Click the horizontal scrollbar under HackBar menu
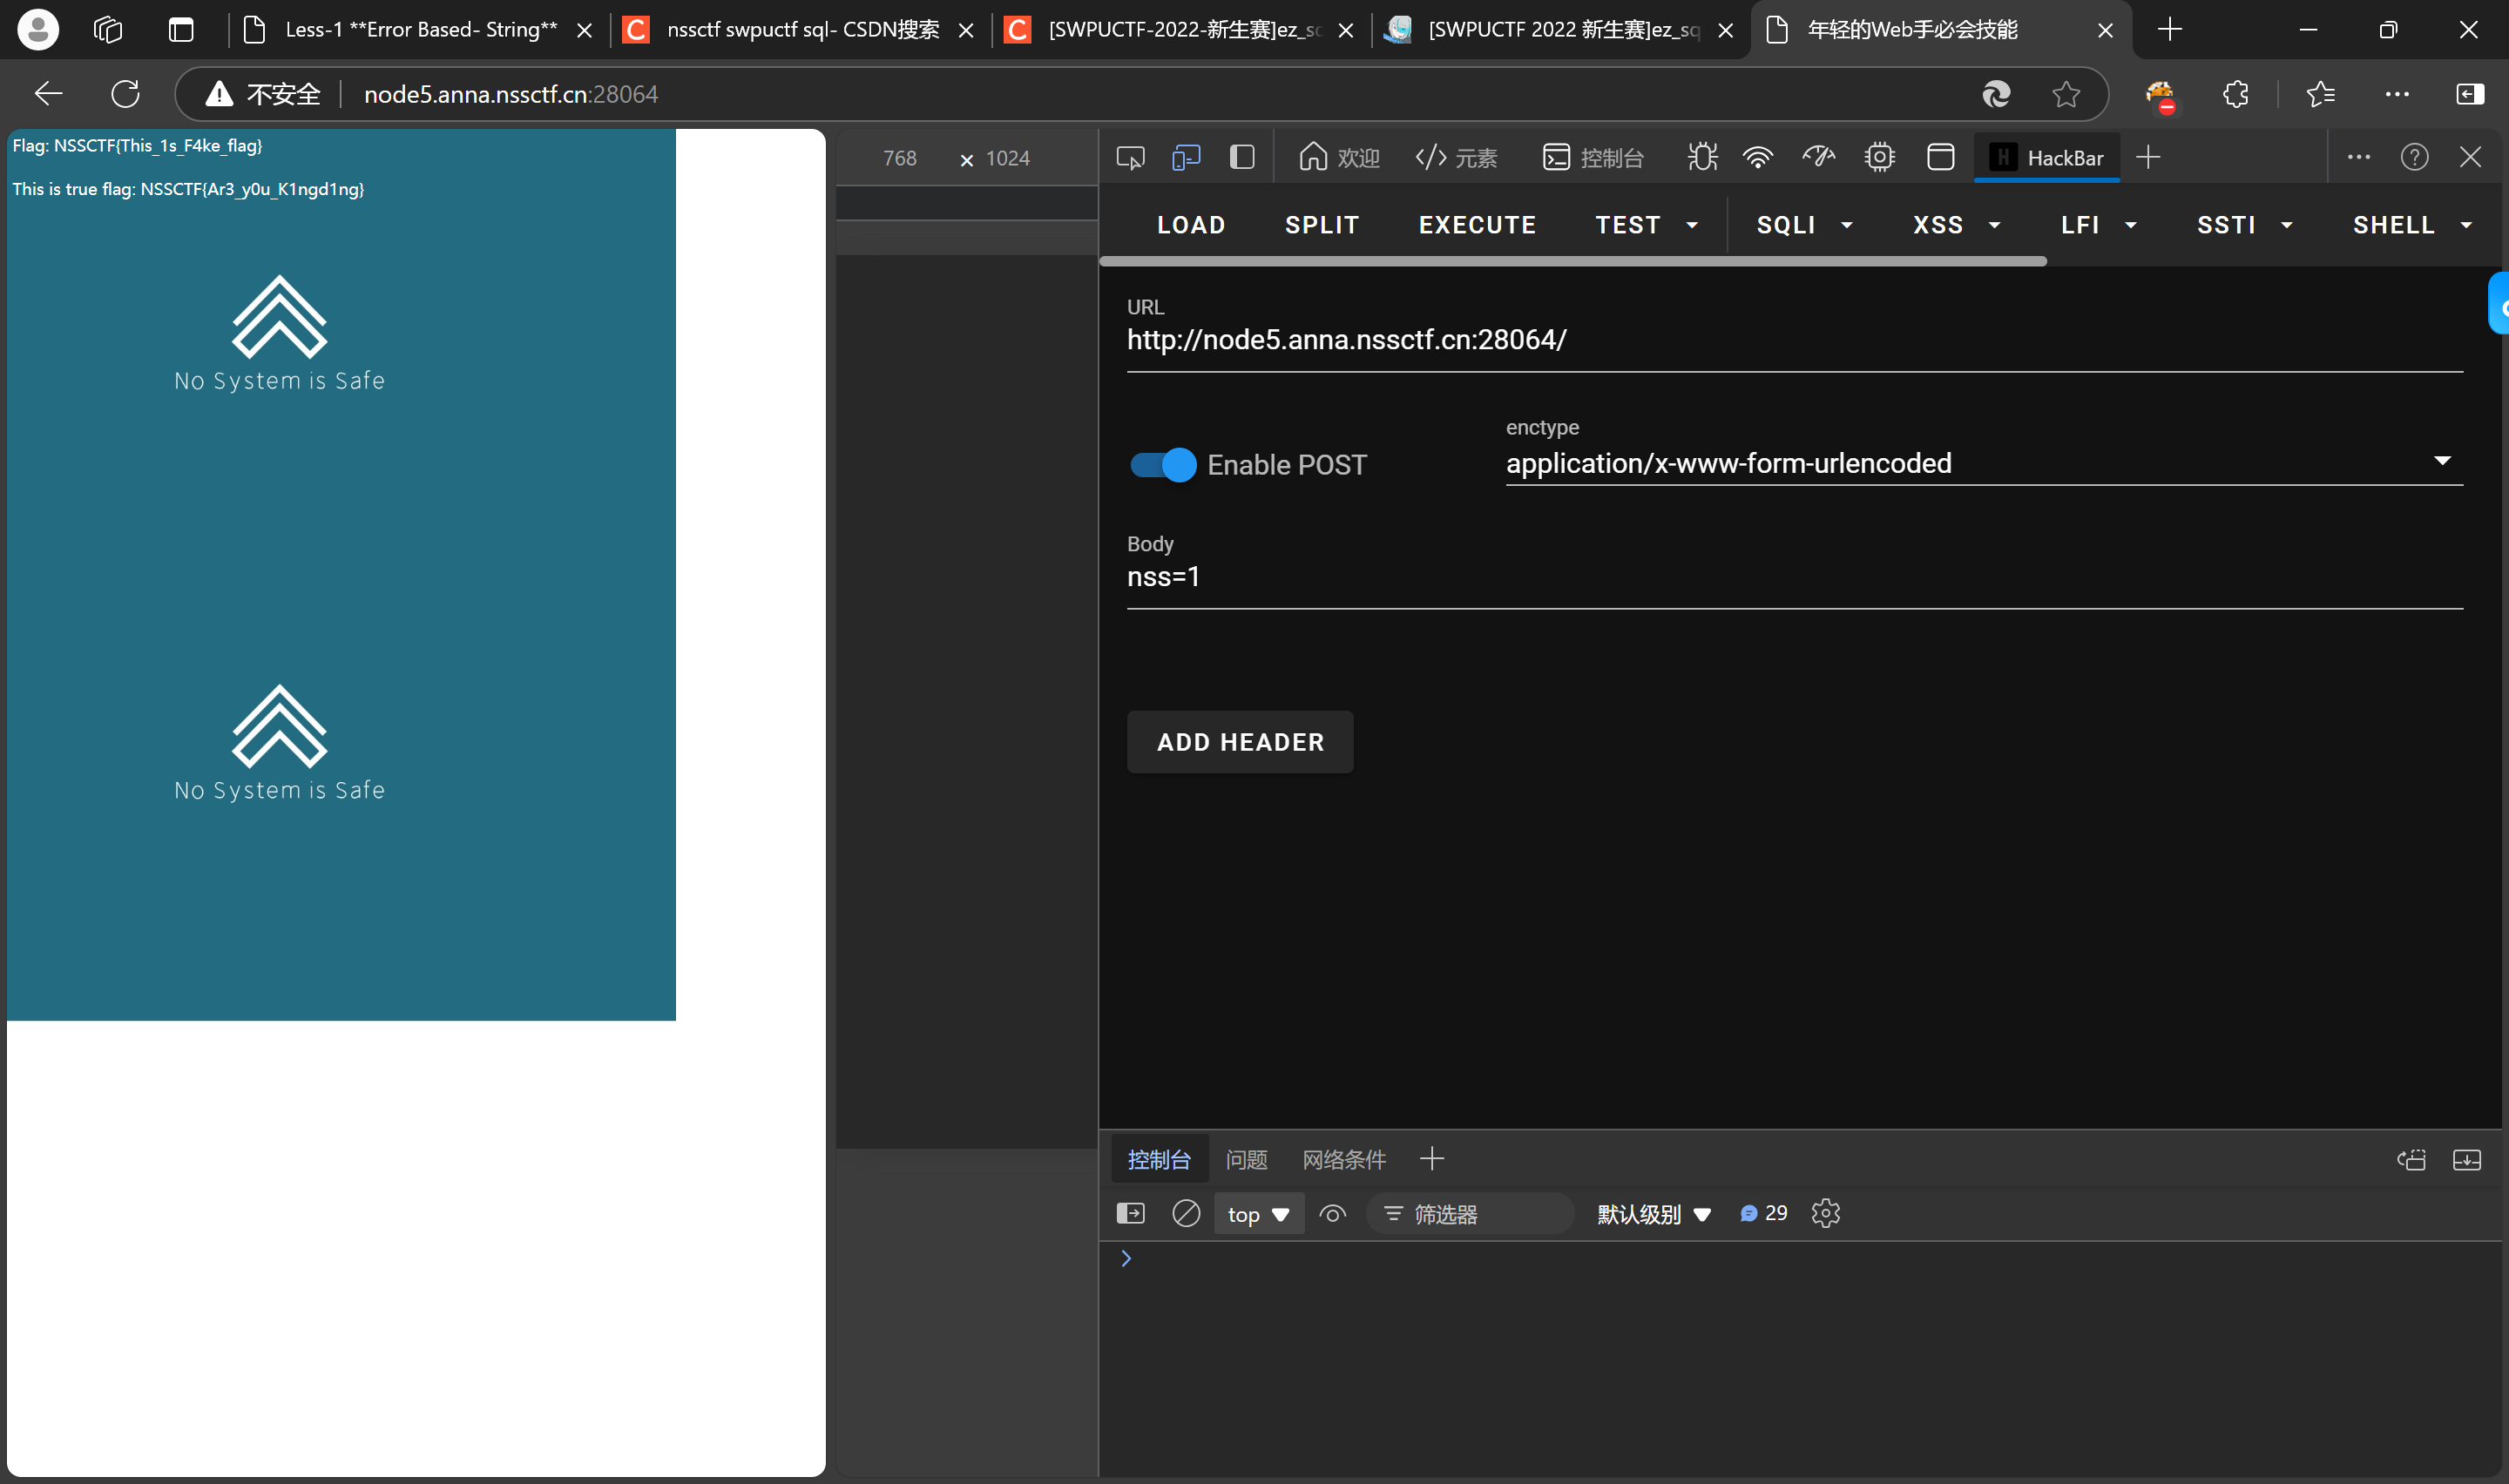The image size is (2509, 1484). [x=1573, y=261]
